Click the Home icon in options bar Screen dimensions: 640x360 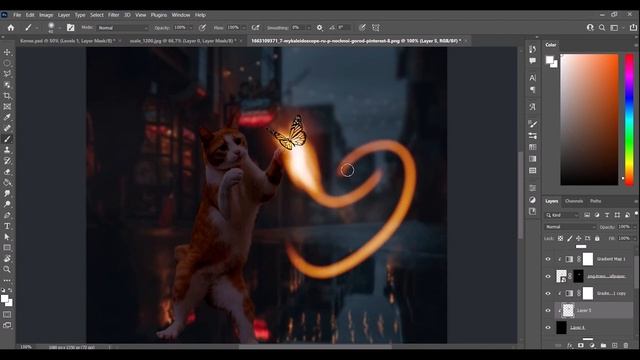[x=11, y=28]
